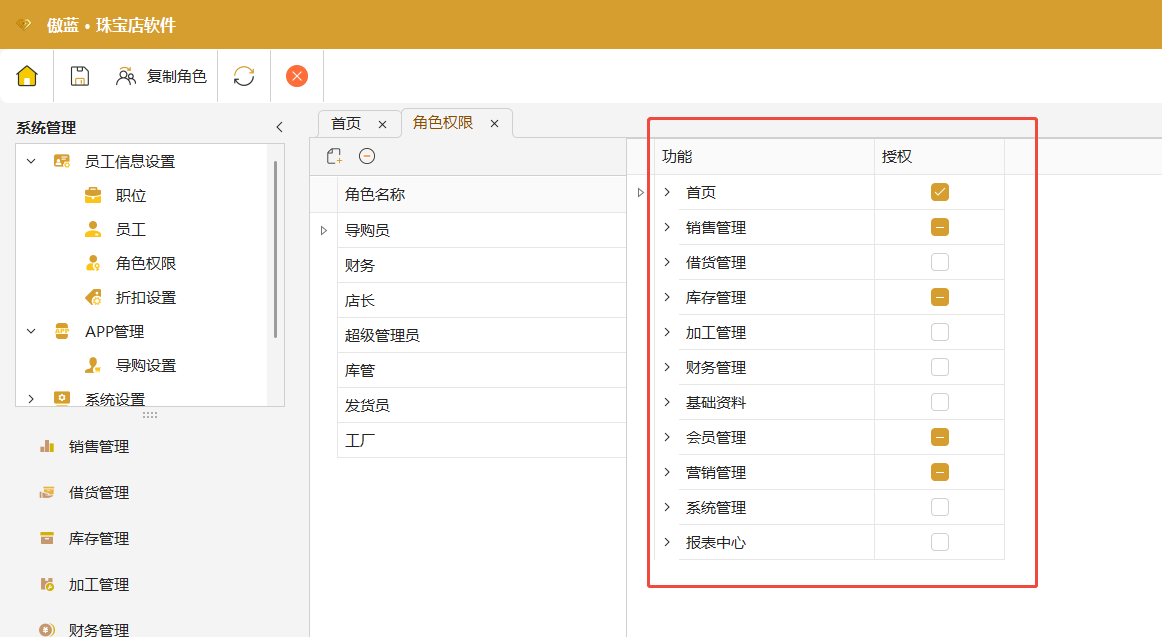
Task: Expand the 销售管理 function row
Action: [667, 227]
